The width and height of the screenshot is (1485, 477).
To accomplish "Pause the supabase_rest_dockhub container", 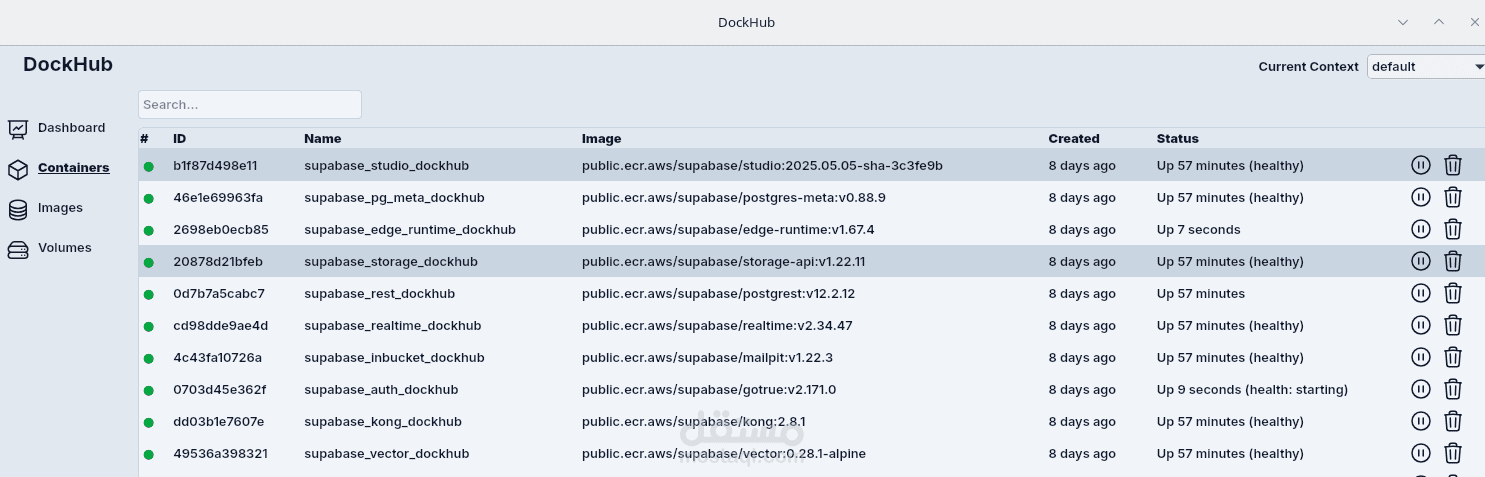I will tap(1421, 293).
